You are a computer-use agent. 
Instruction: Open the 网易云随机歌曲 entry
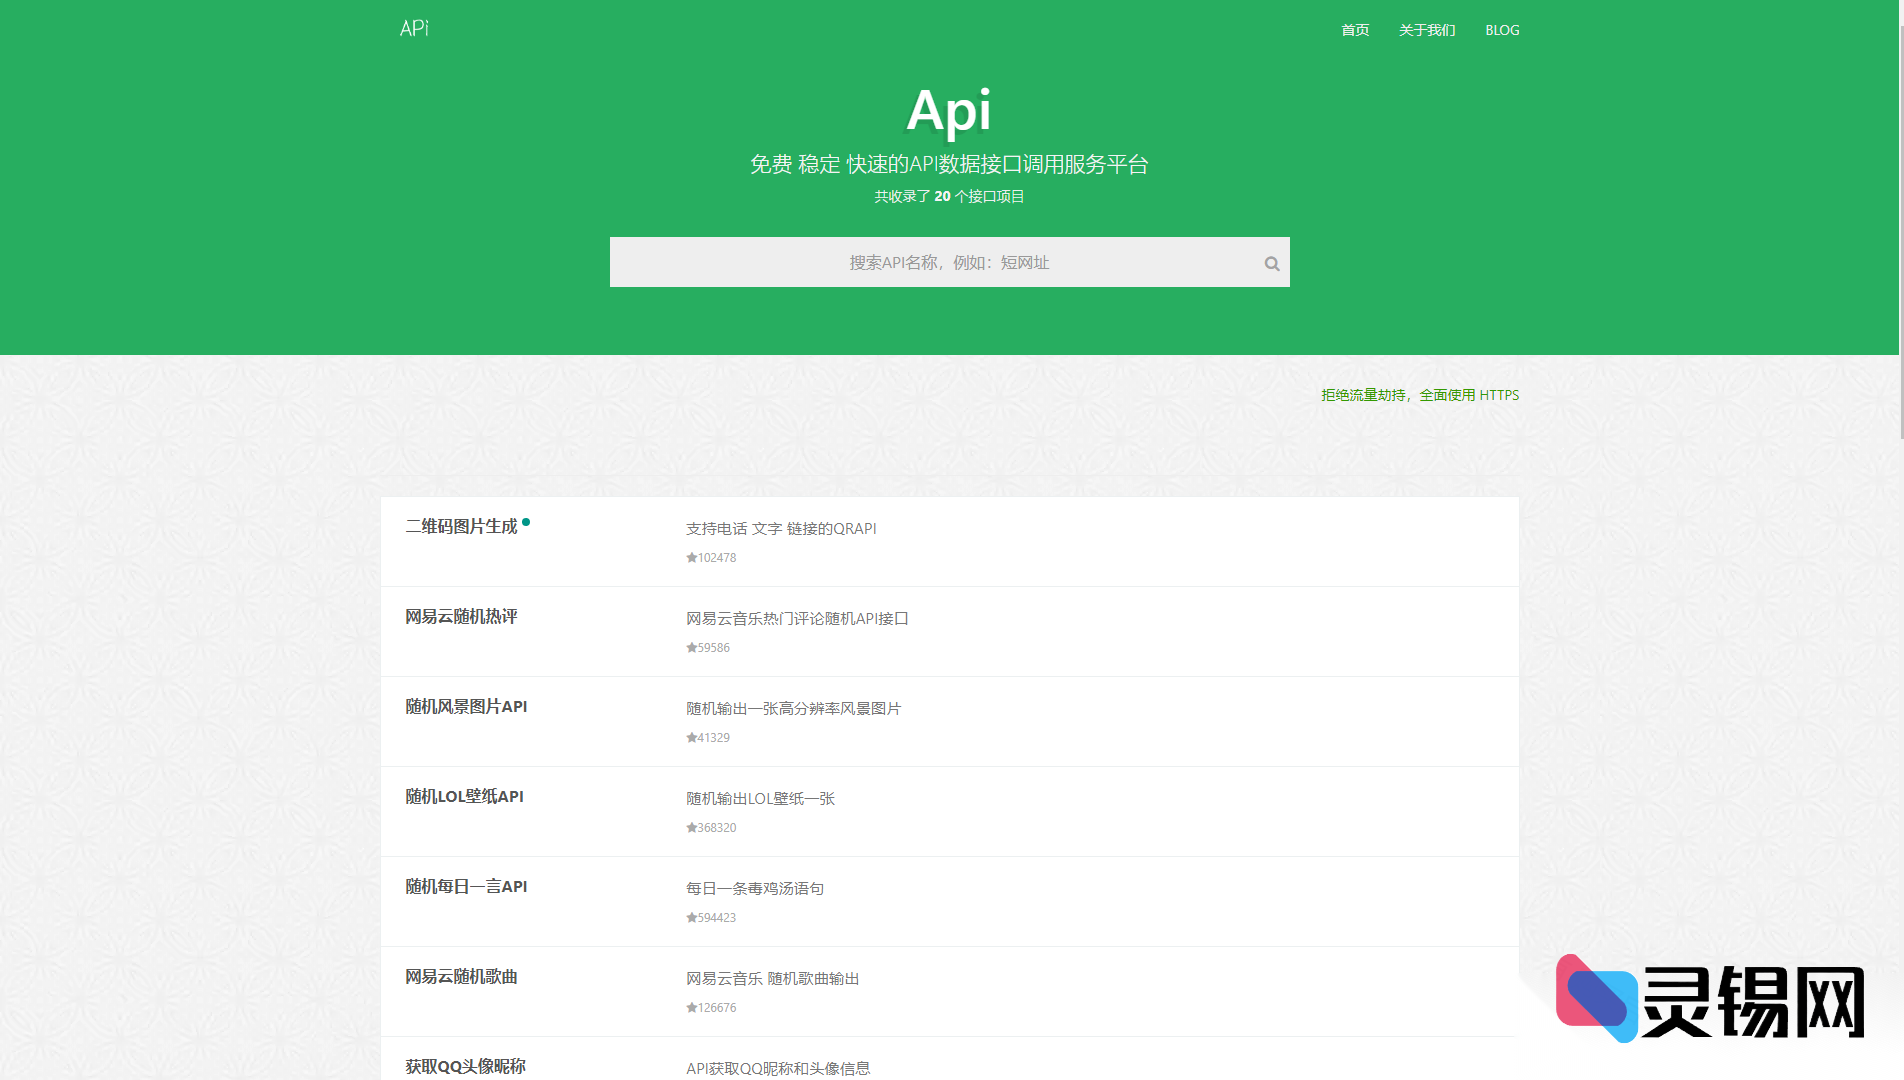coord(461,977)
